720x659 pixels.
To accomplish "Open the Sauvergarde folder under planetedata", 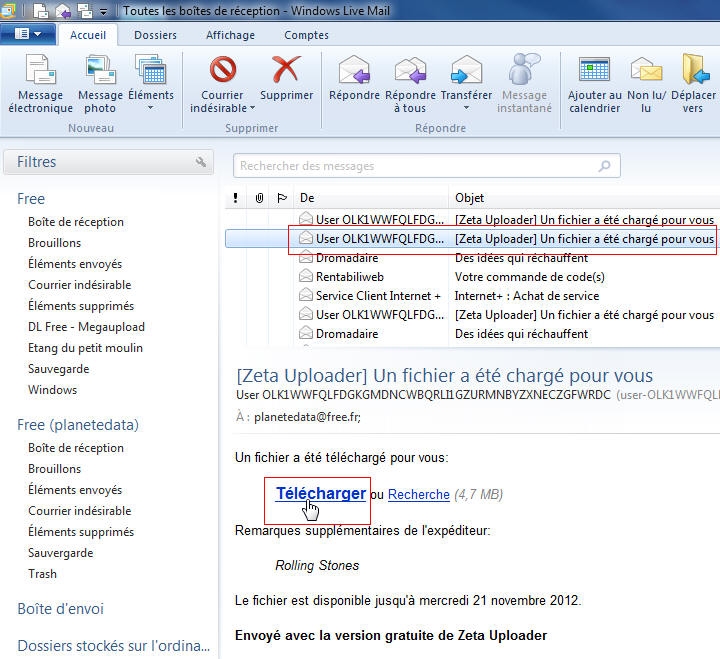I will (x=61, y=553).
